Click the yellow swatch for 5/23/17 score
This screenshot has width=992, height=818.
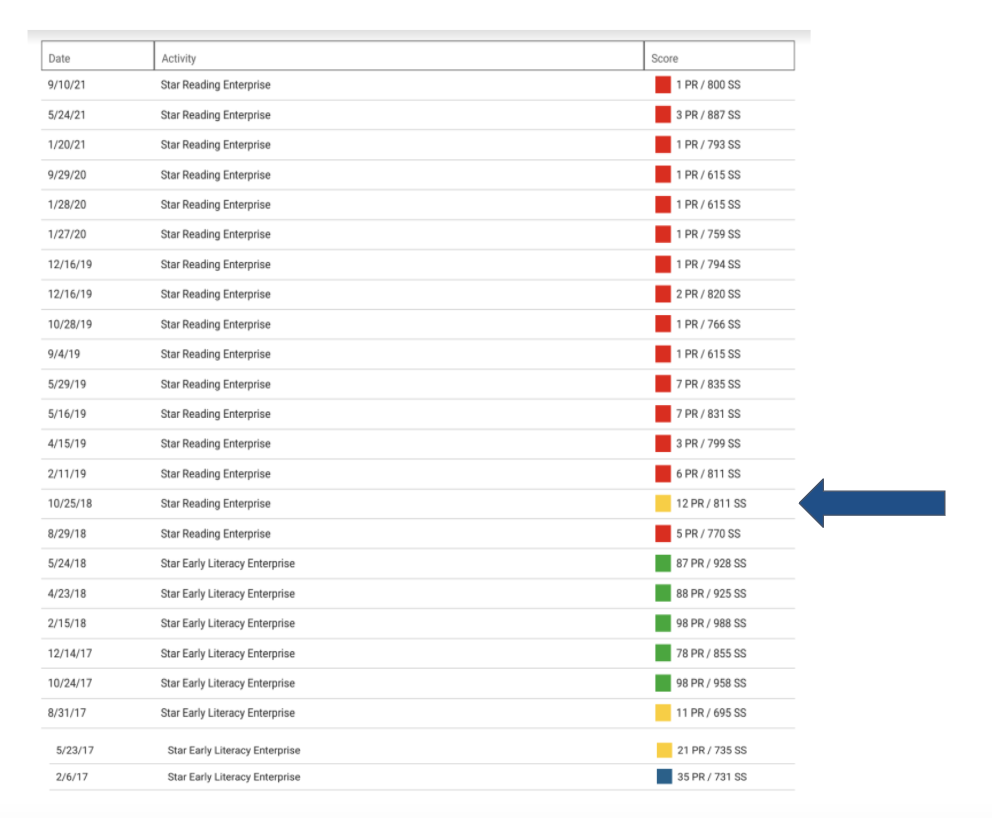[664, 750]
